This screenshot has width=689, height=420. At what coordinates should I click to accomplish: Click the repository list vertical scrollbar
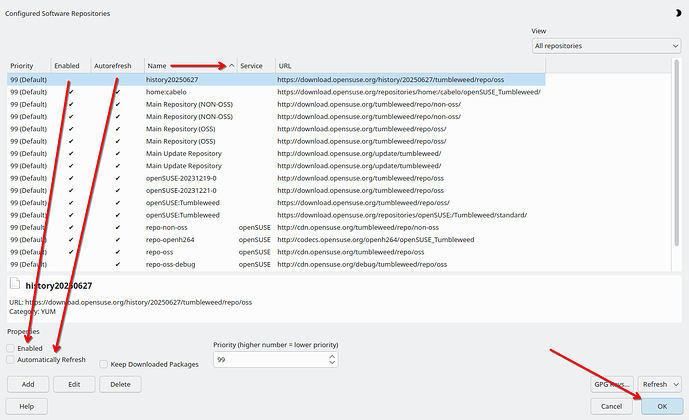[x=677, y=154]
